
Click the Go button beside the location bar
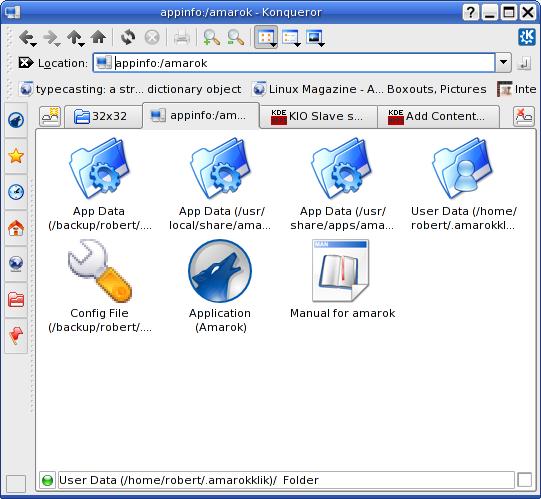pyautogui.click(x=524, y=63)
